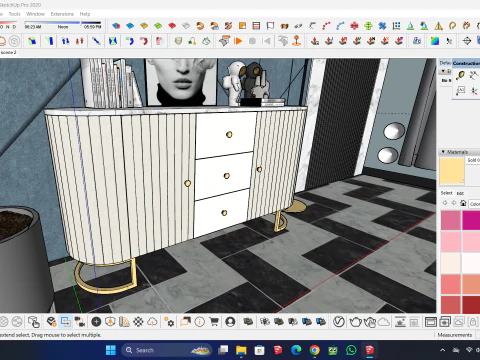The width and height of the screenshot is (480, 360).
Task: Click the black plus circle icon in the bottom toolbar
Action: click(96, 322)
